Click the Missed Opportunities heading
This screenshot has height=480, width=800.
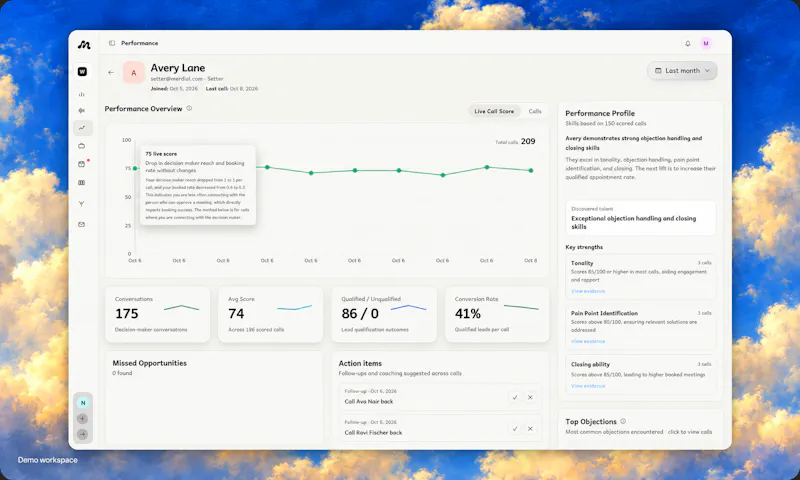149,363
